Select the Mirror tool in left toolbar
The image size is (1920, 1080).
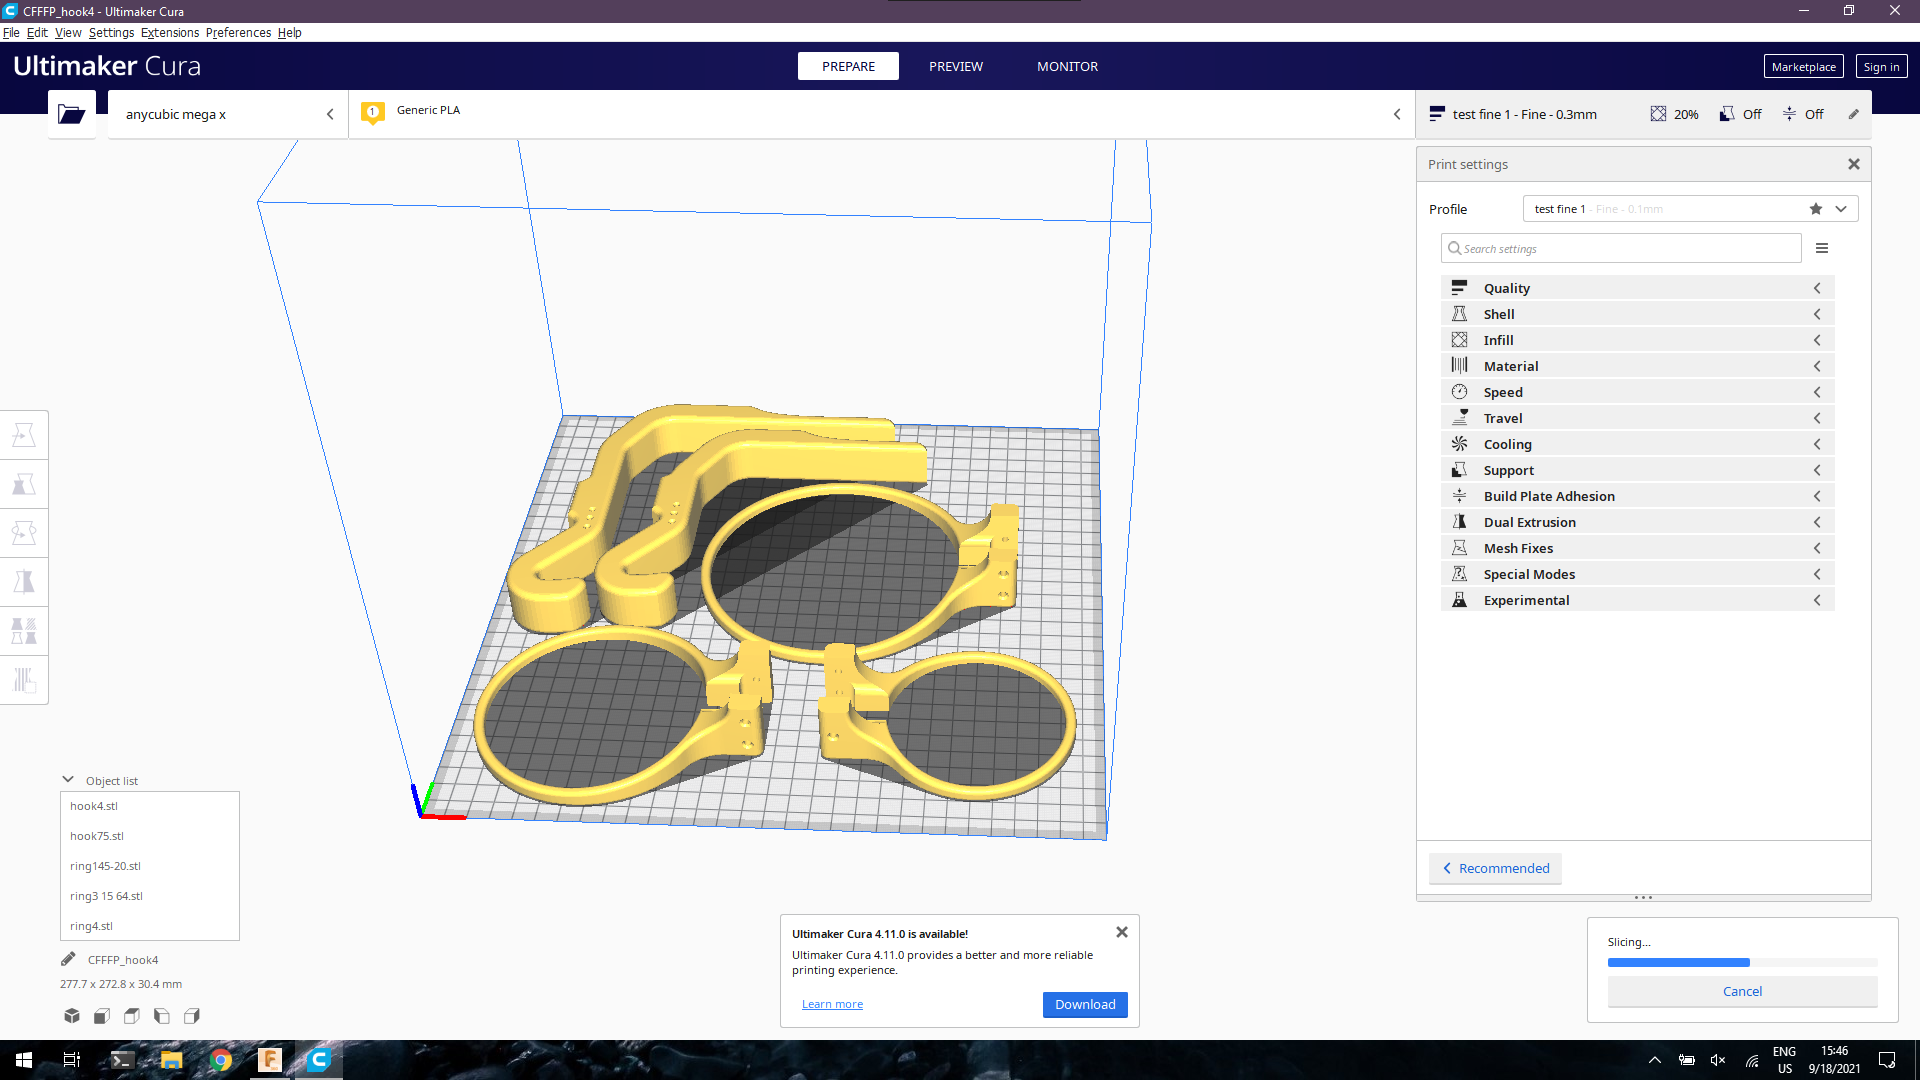click(x=24, y=582)
